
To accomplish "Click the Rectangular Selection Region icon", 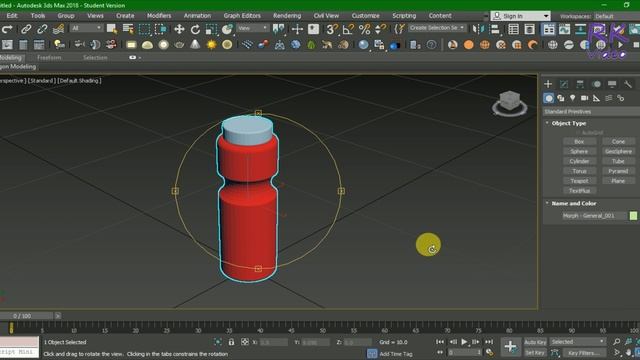I will coord(144,29).
